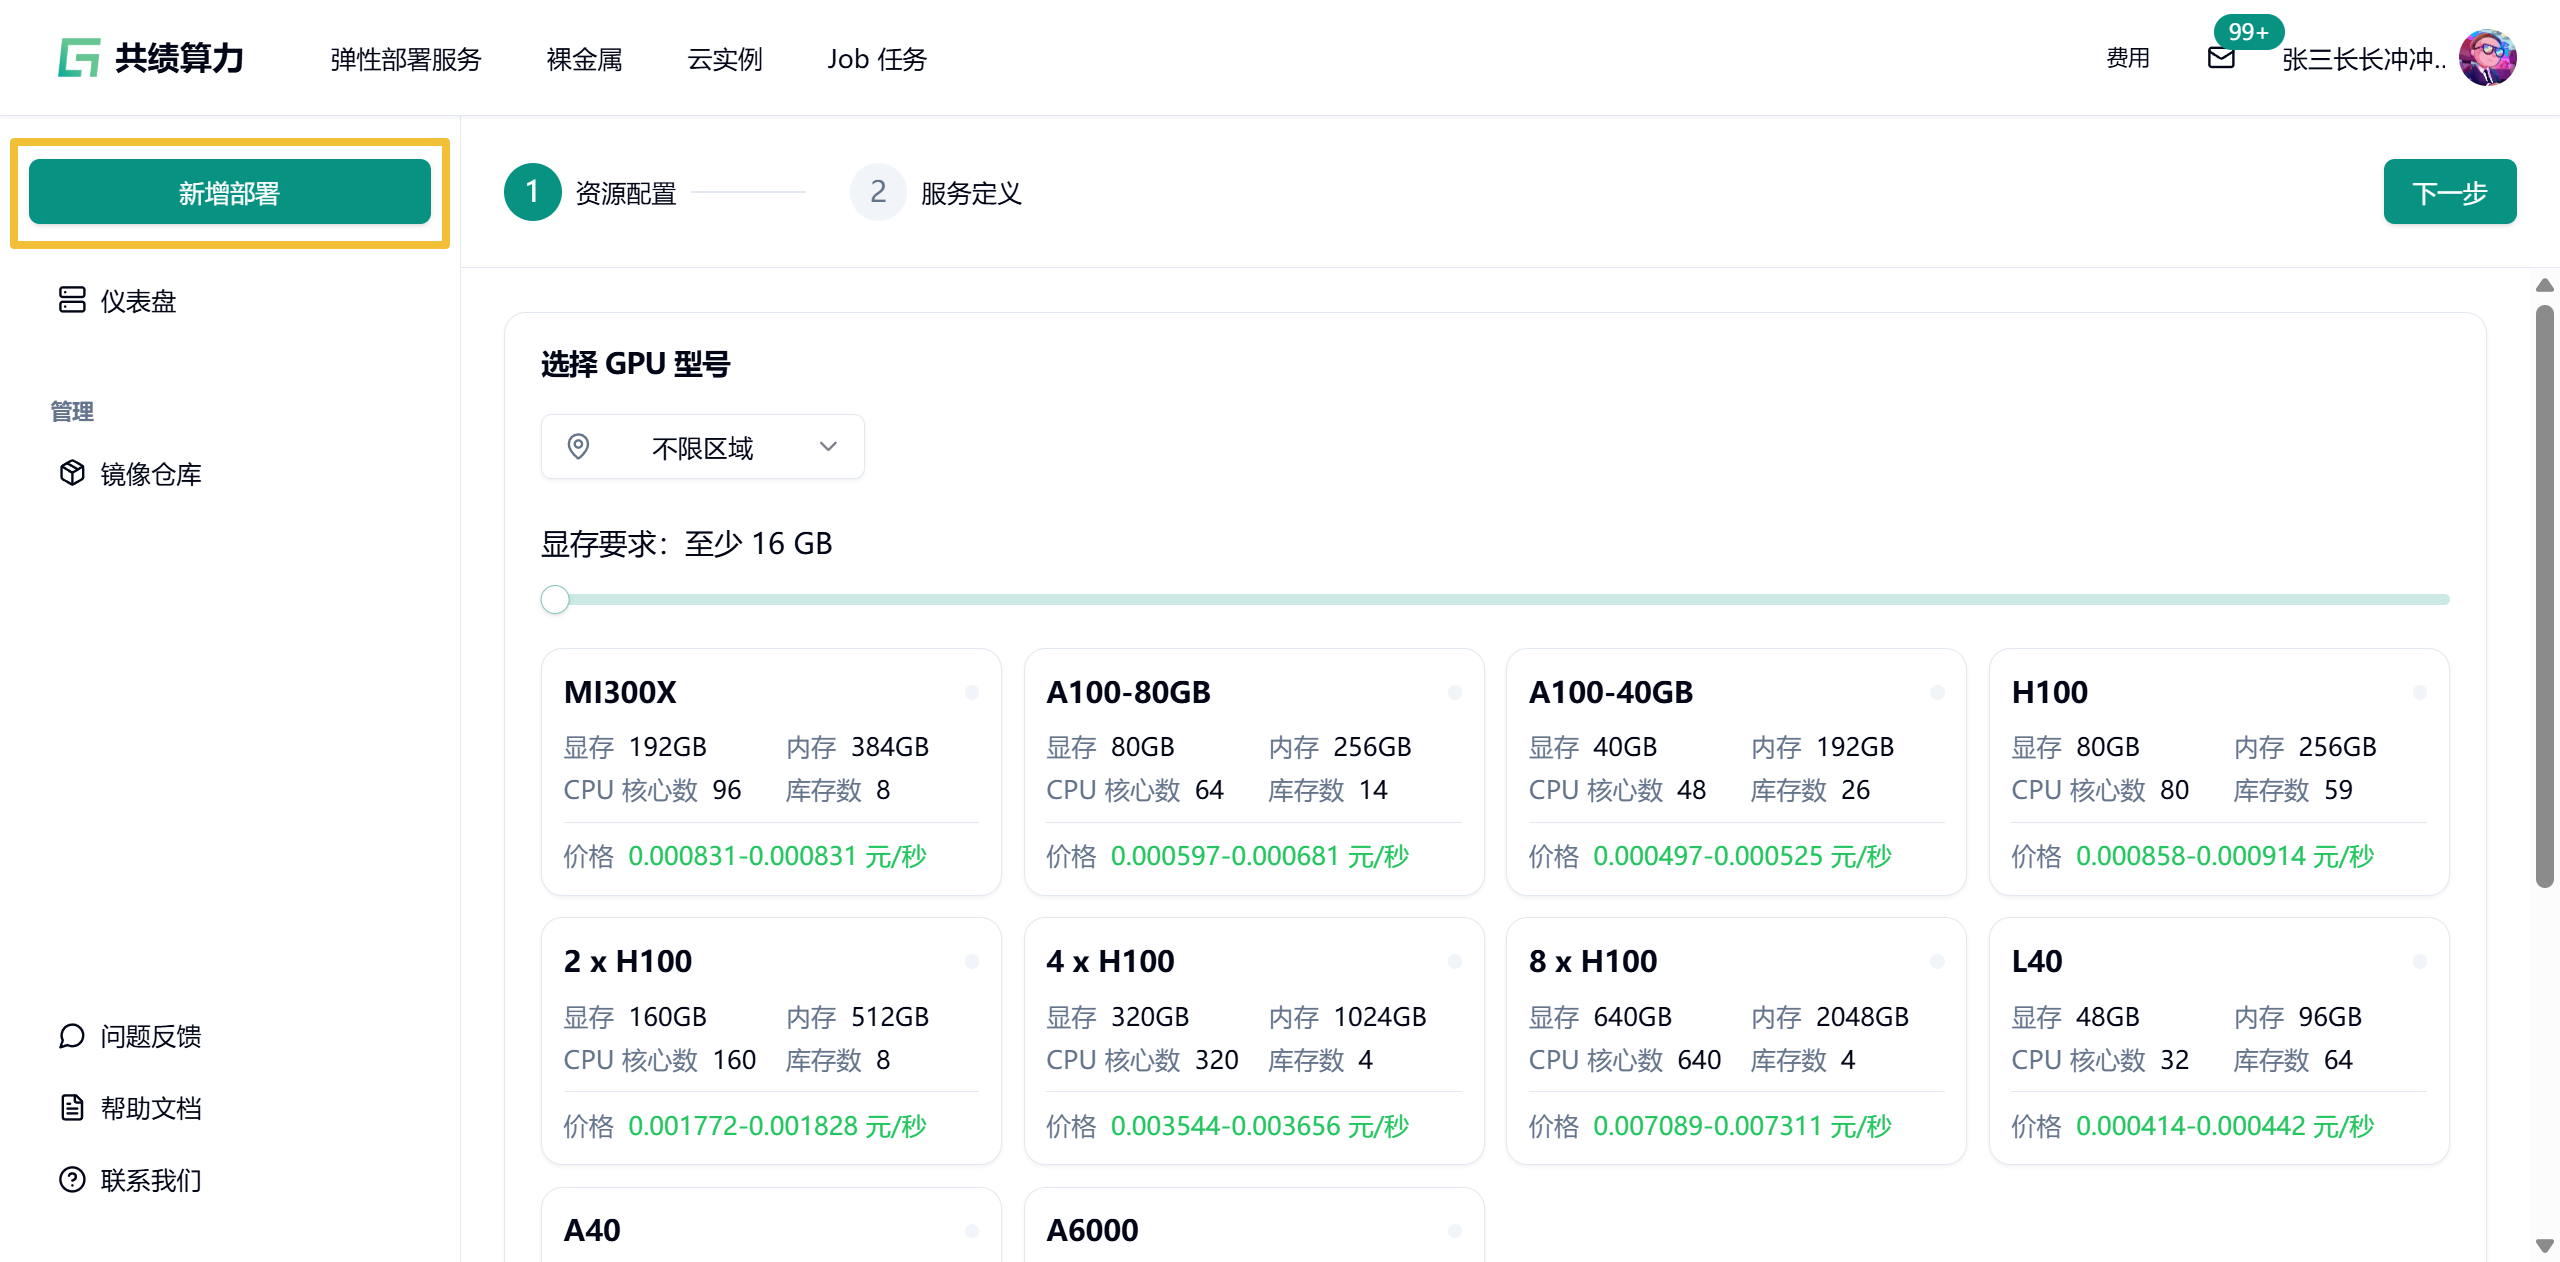Click the 新增部署 button
Viewport: 2560px width, 1262px height.
pos(230,192)
